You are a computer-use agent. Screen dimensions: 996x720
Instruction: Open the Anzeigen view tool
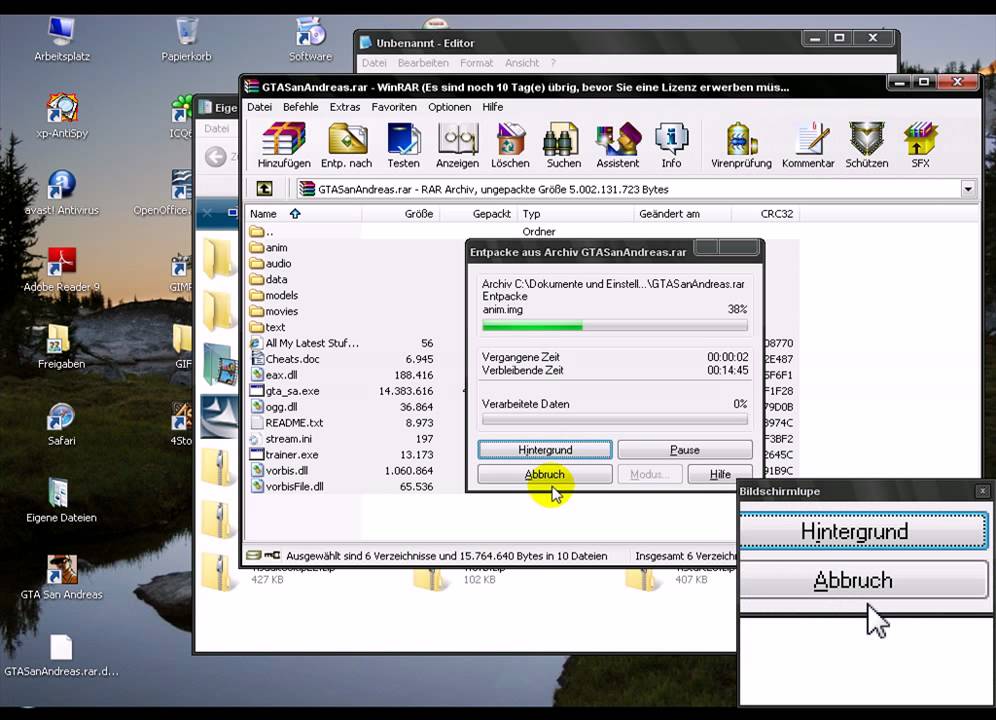457,145
